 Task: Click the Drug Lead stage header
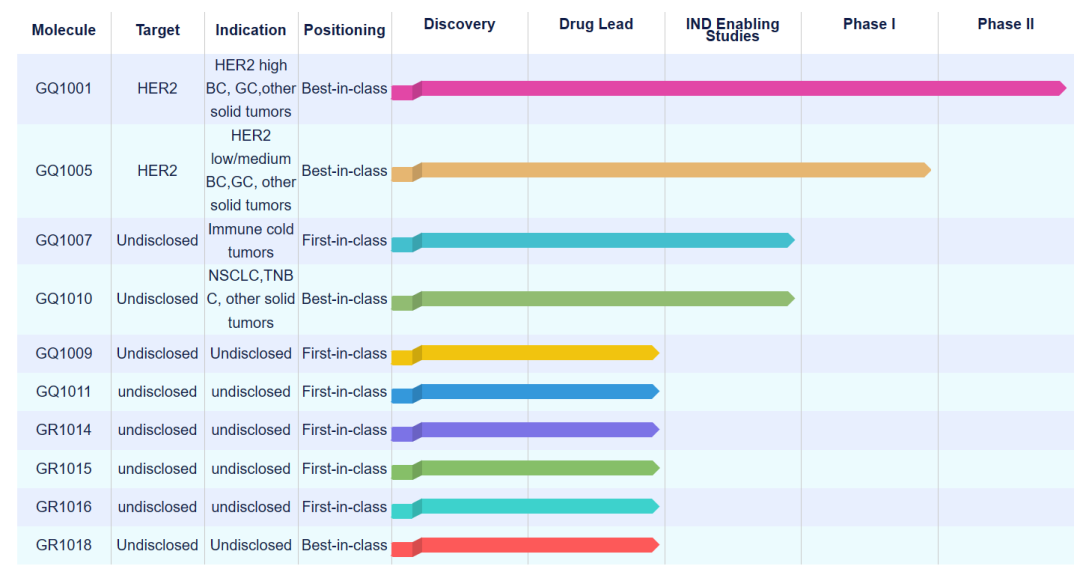[596, 24]
